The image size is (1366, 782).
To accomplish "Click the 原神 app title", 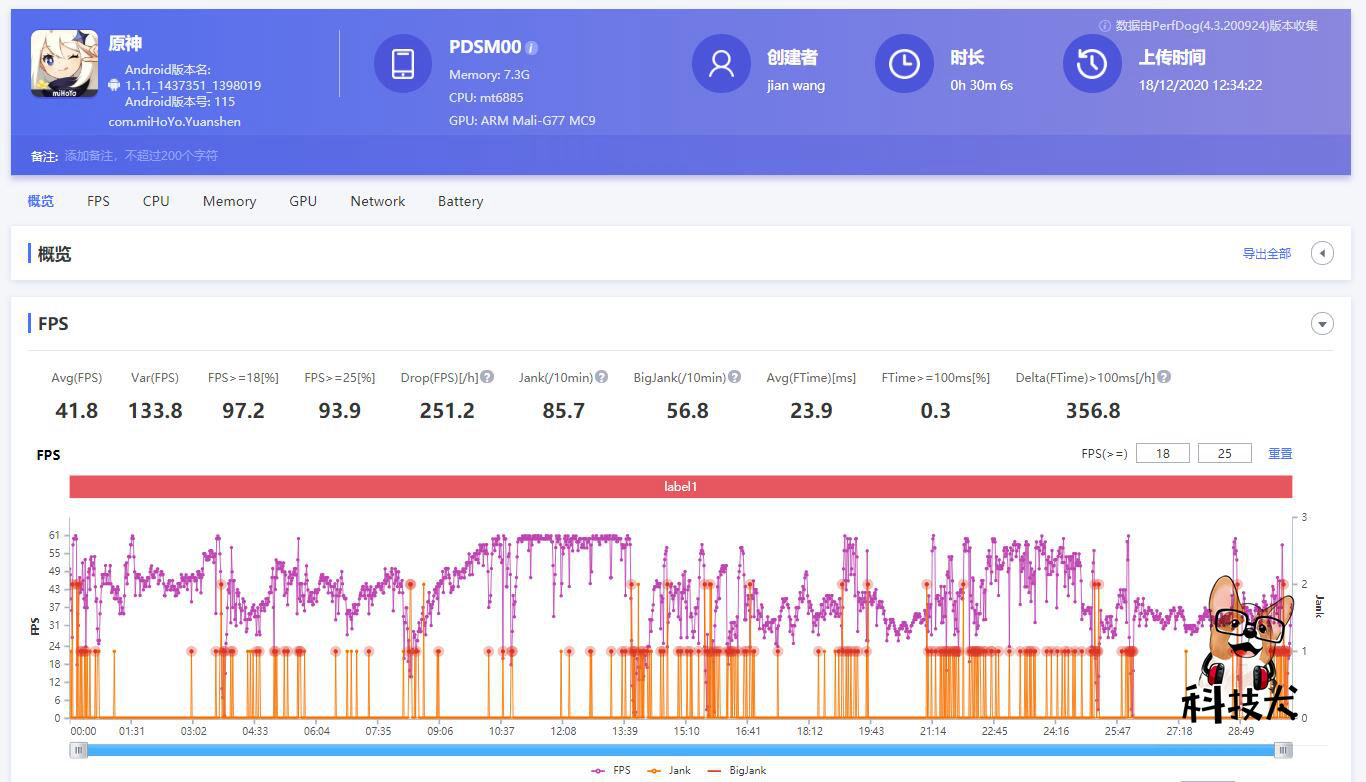I will click(125, 44).
